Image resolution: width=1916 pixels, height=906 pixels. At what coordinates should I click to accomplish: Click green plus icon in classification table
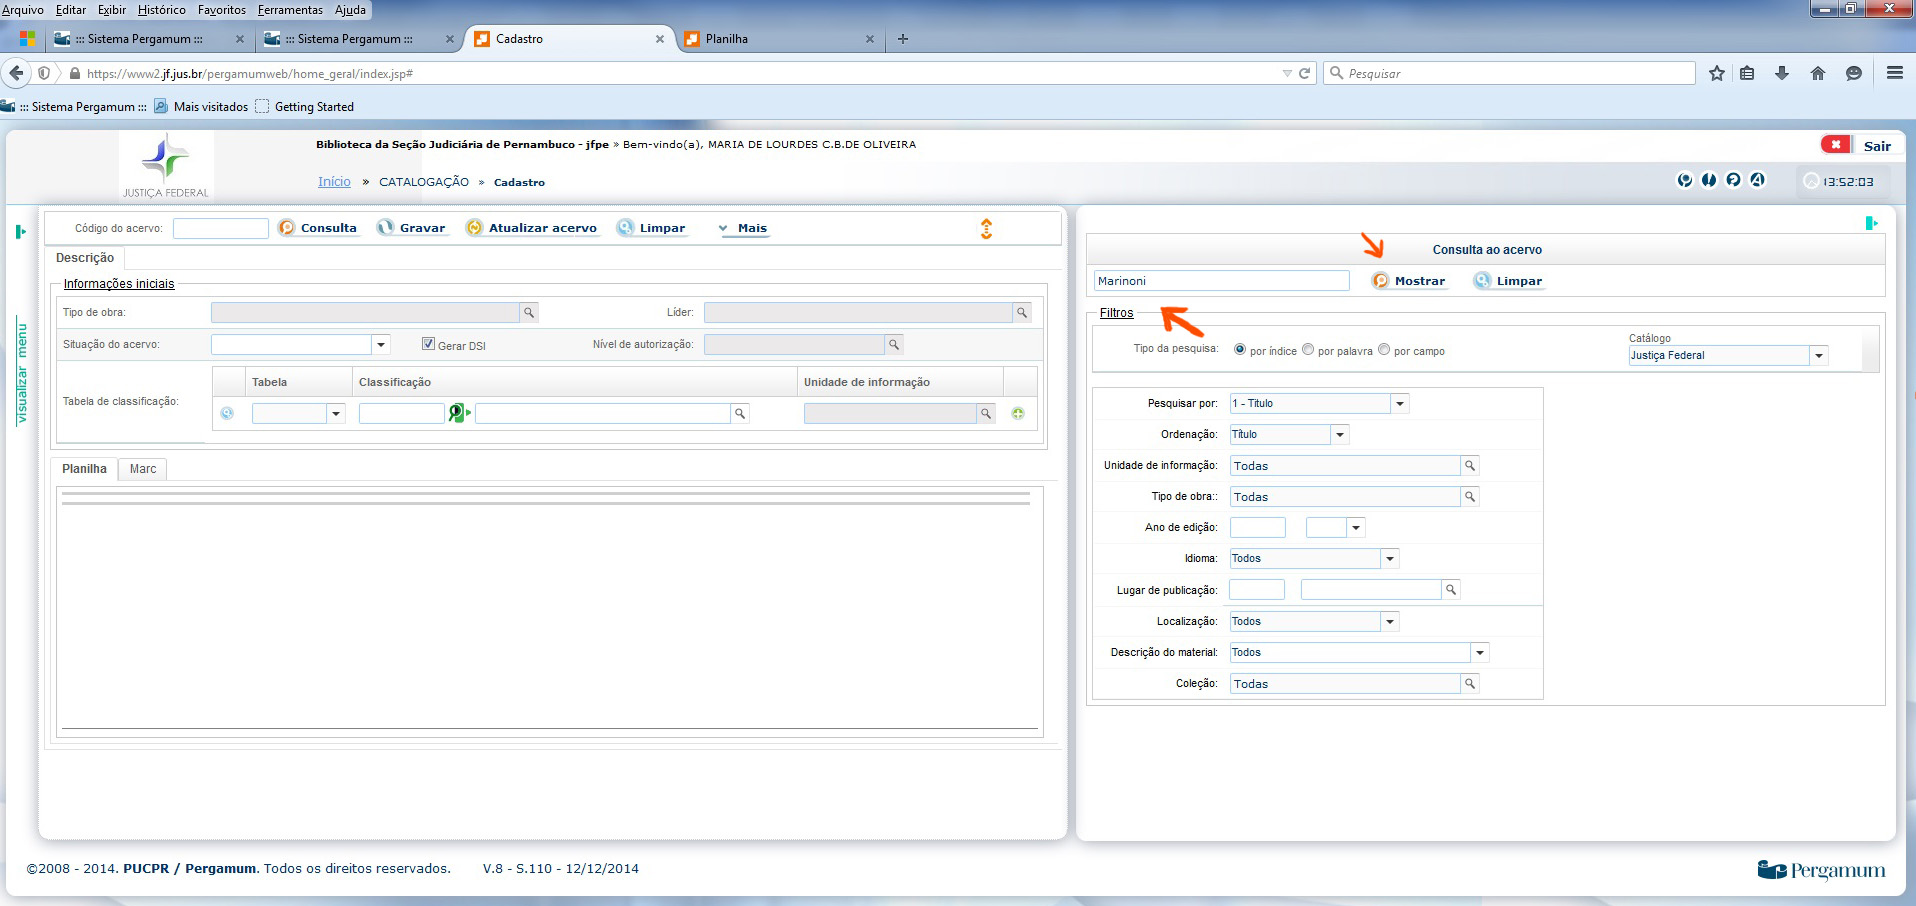(x=1018, y=414)
